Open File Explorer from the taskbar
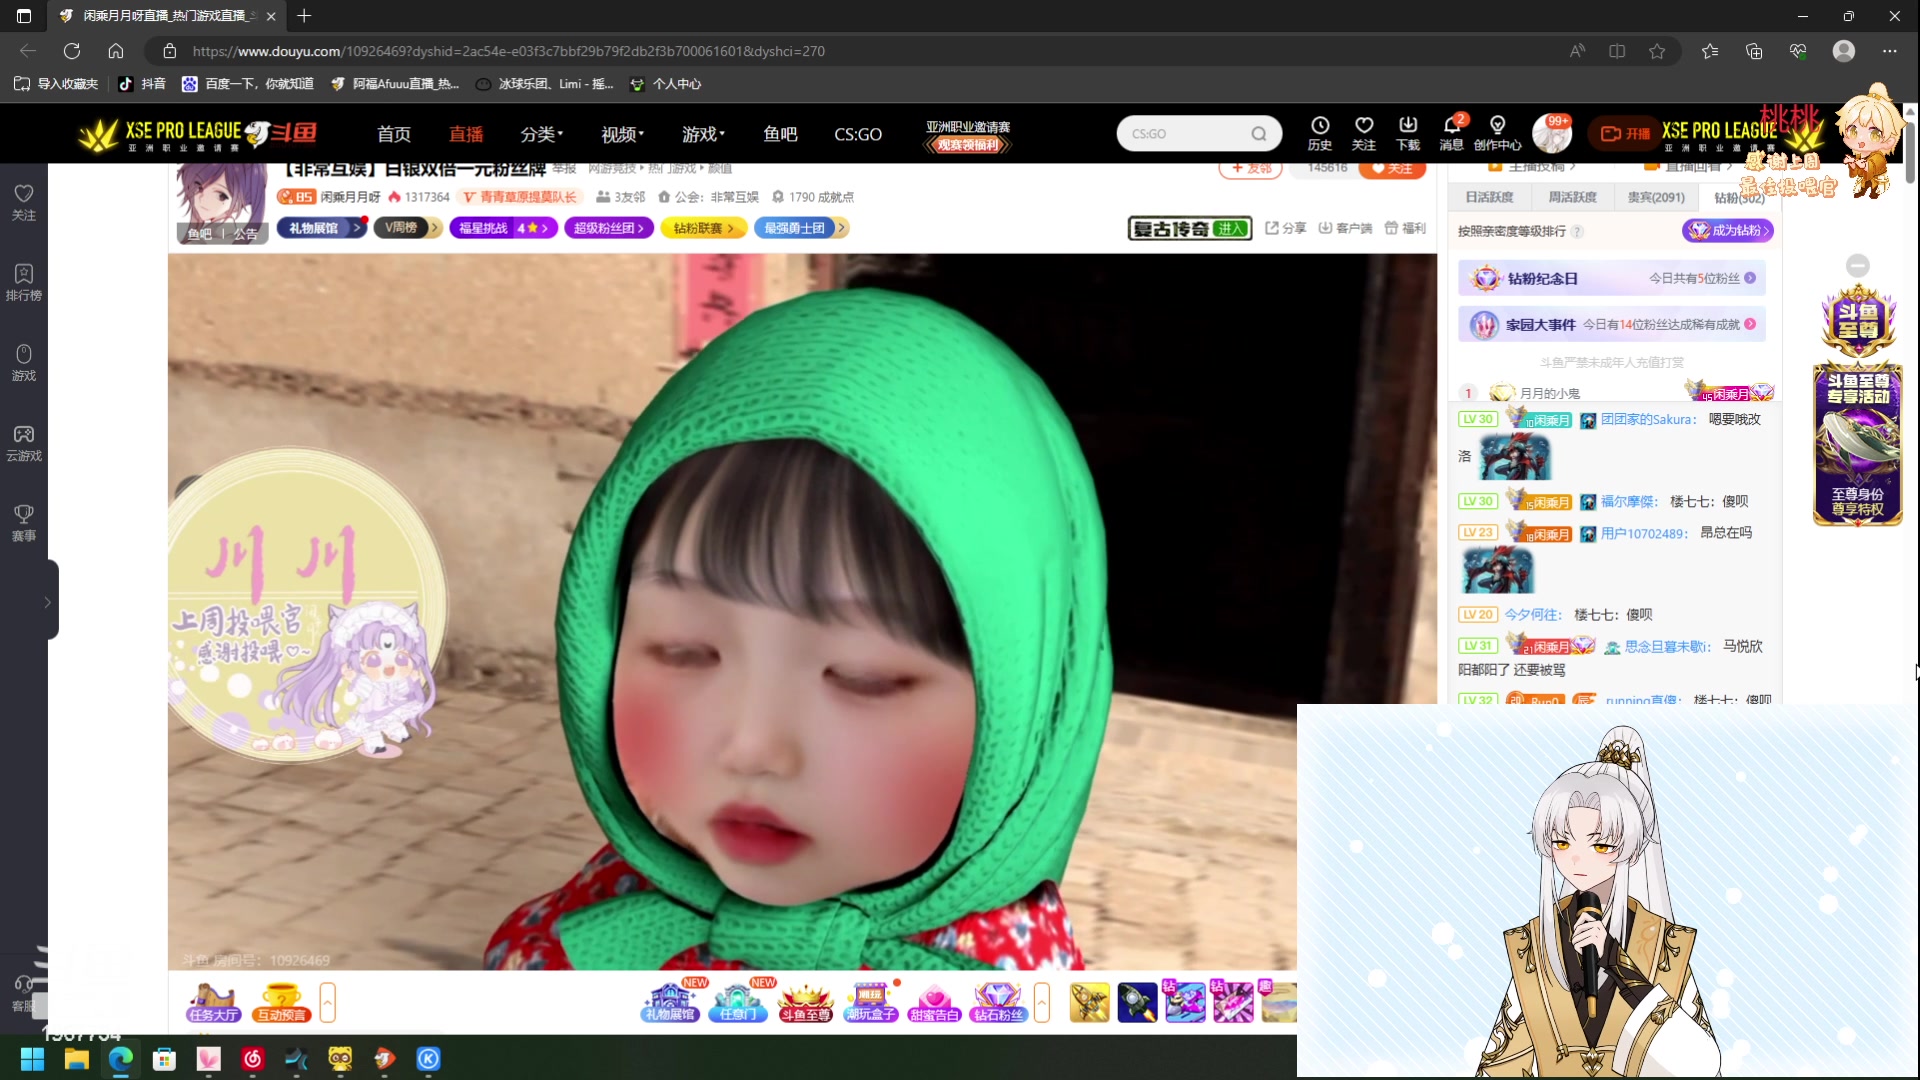Viewport: 1920px width, 1080px height. tap(76, 1058)
